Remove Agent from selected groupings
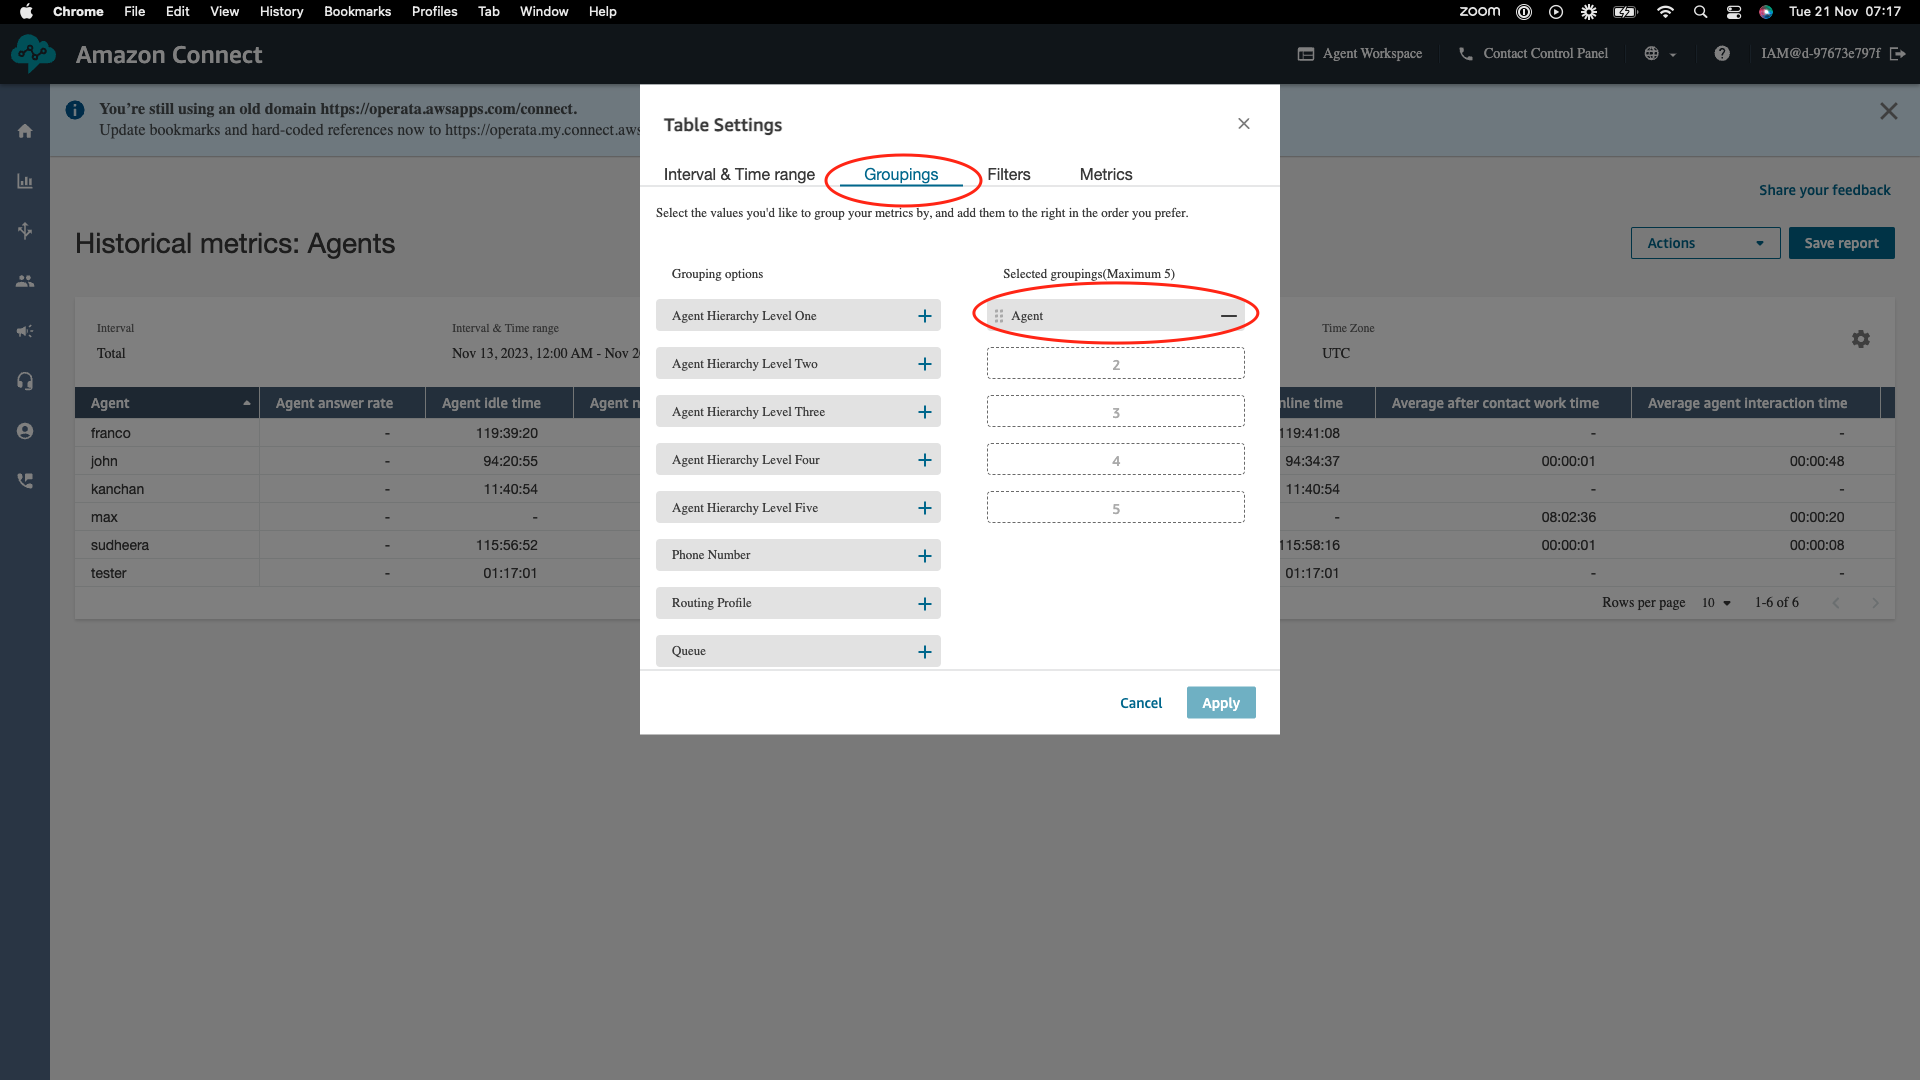The image size is (1920, 1080). click(x=1229, y=316)
